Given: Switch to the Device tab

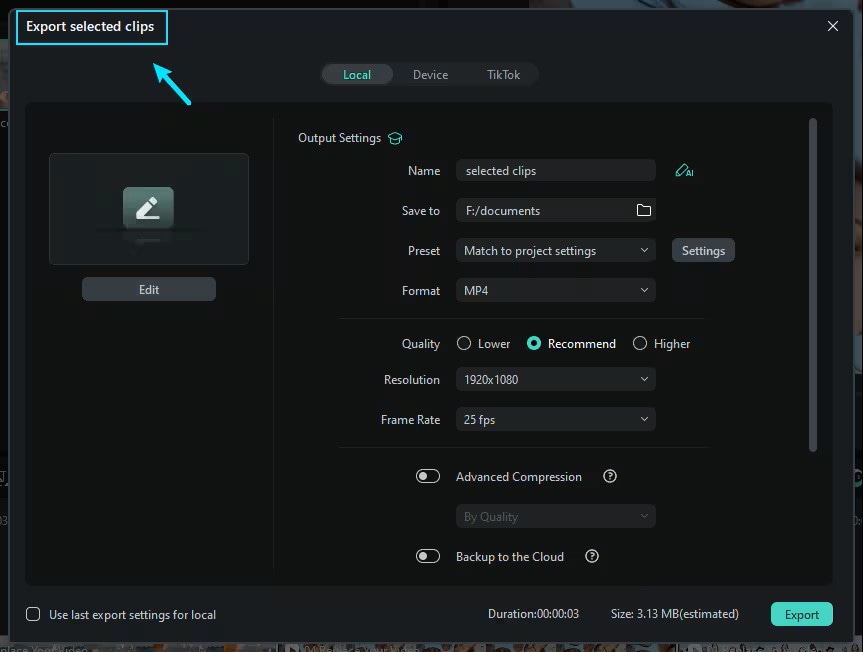Looking at the screenshot, I should point(430,74).
